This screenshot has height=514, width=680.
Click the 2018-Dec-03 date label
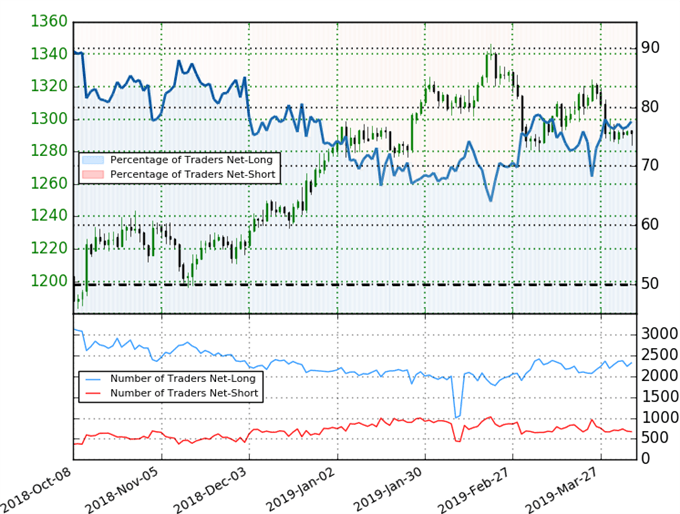212,490
